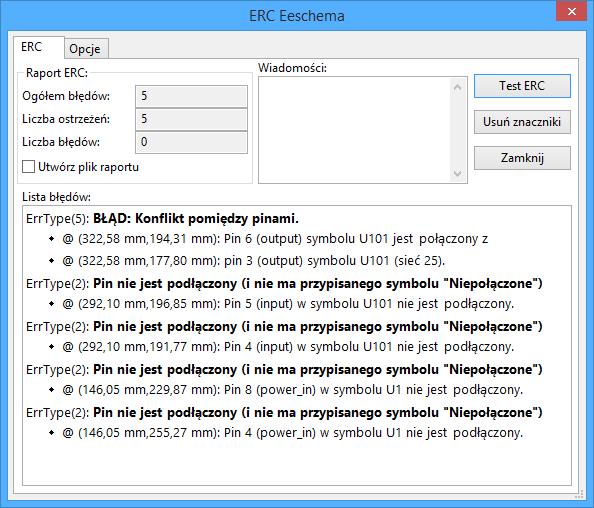
Task: Click the Zamknij button
Action: tap(522, 158)
